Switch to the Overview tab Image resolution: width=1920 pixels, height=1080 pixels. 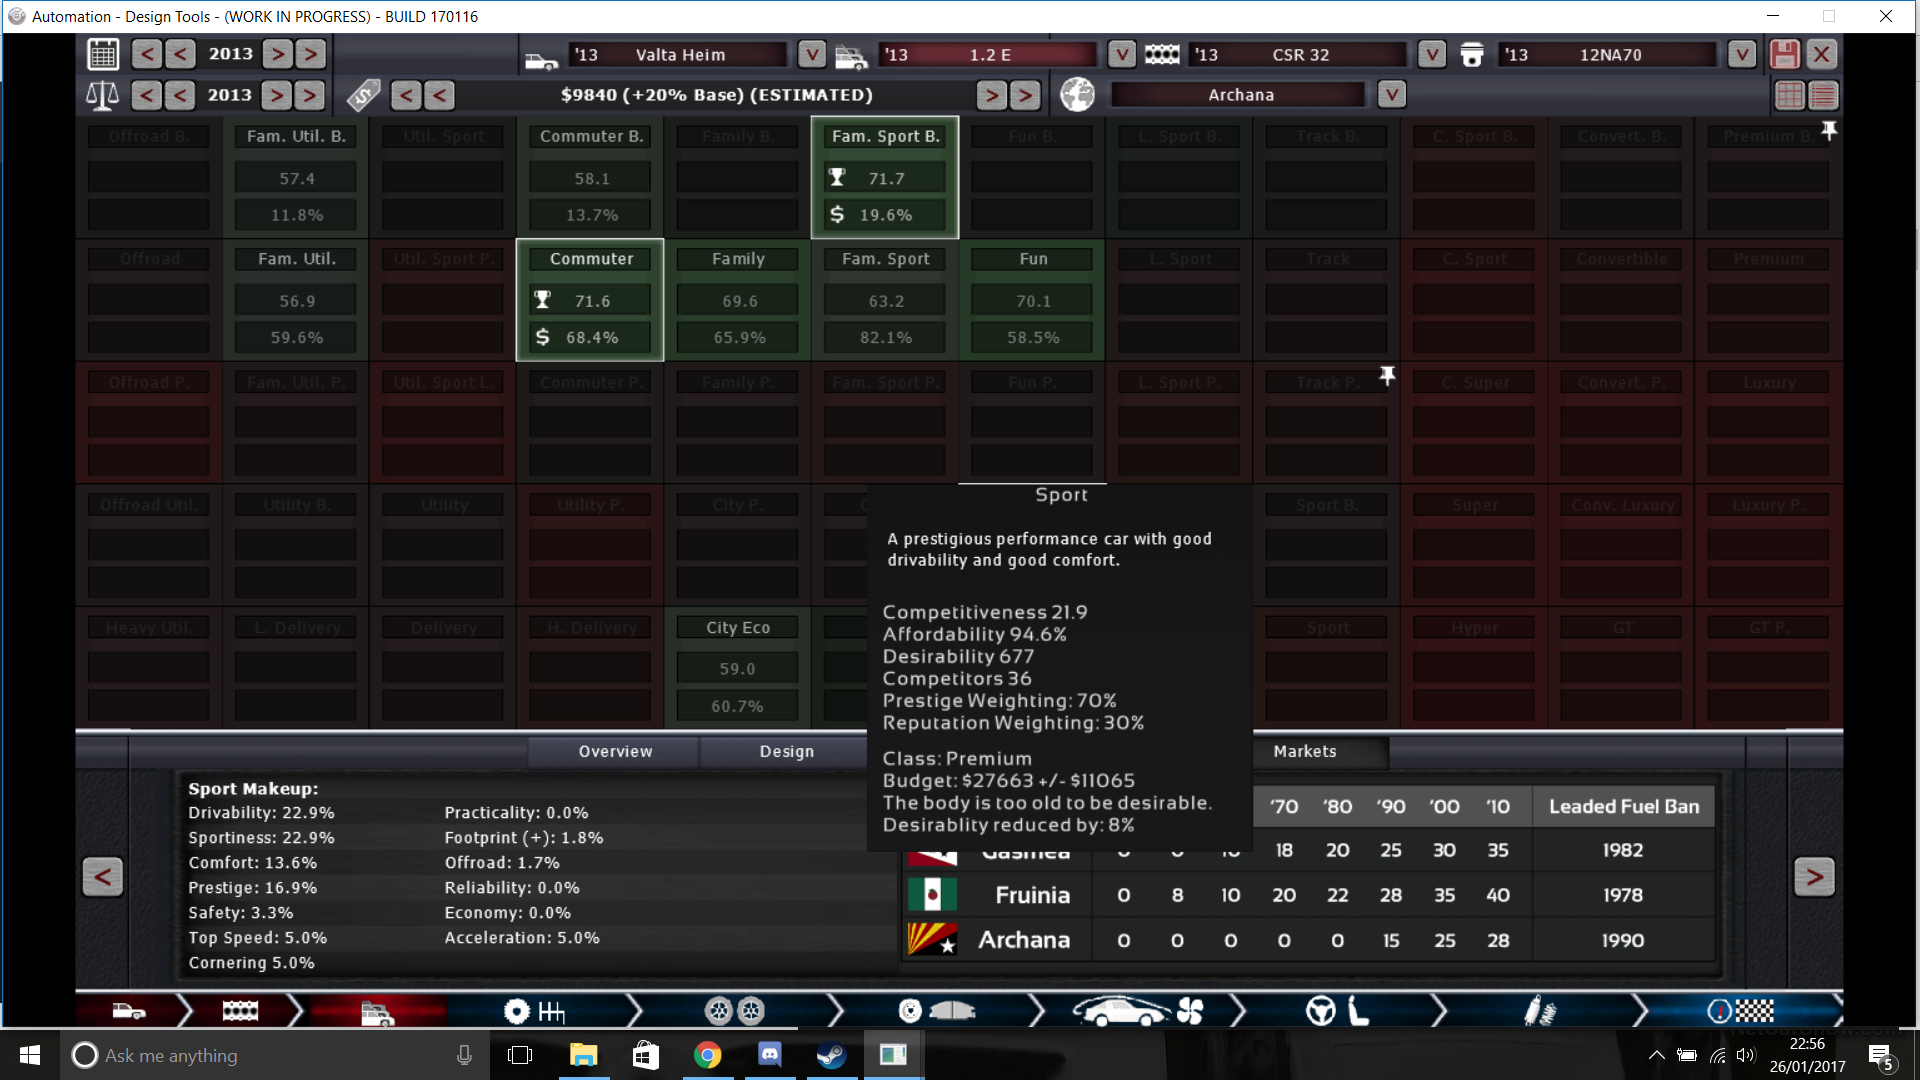[615, 751]
